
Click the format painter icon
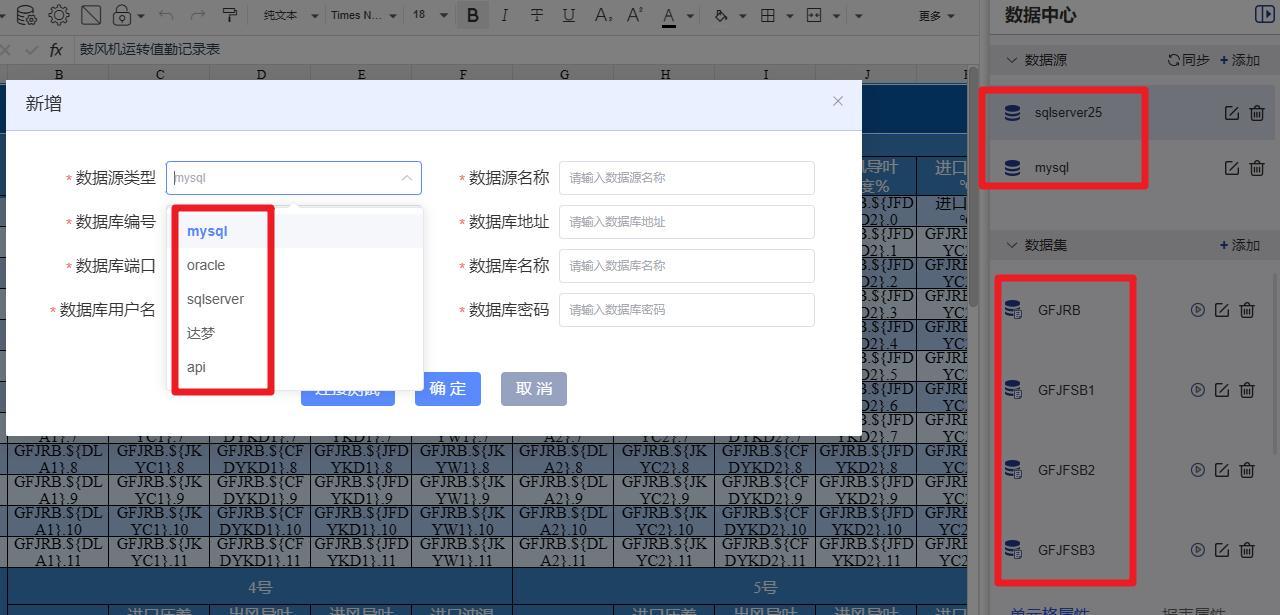229,15
